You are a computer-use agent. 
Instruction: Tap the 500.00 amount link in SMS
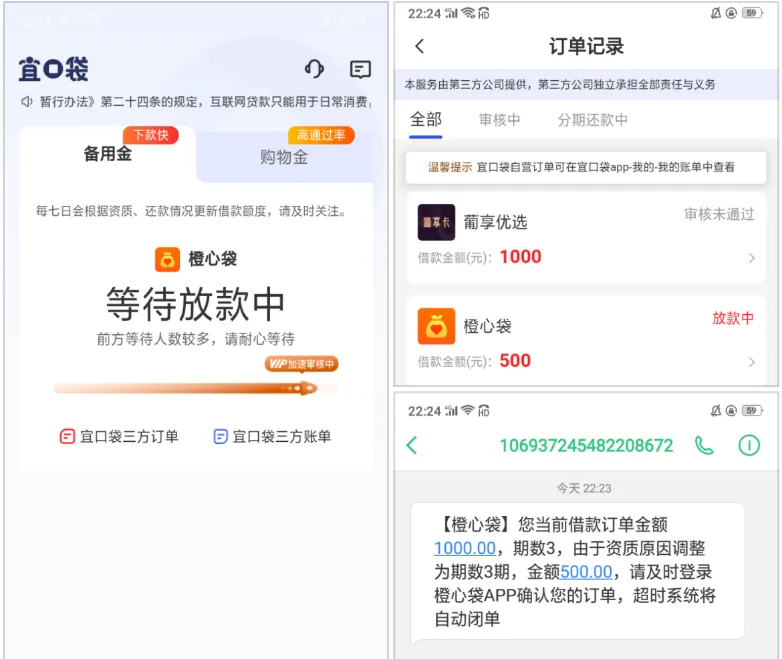[586, 572]
